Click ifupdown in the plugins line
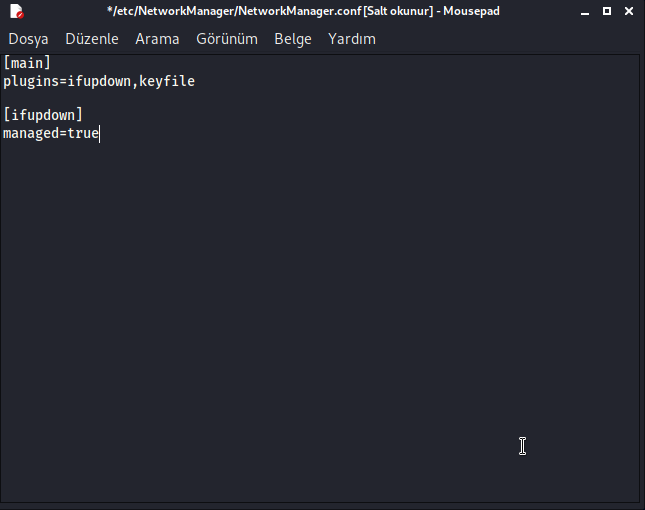The width and height of the screenshot is (645, 510). tap(99, 81)
